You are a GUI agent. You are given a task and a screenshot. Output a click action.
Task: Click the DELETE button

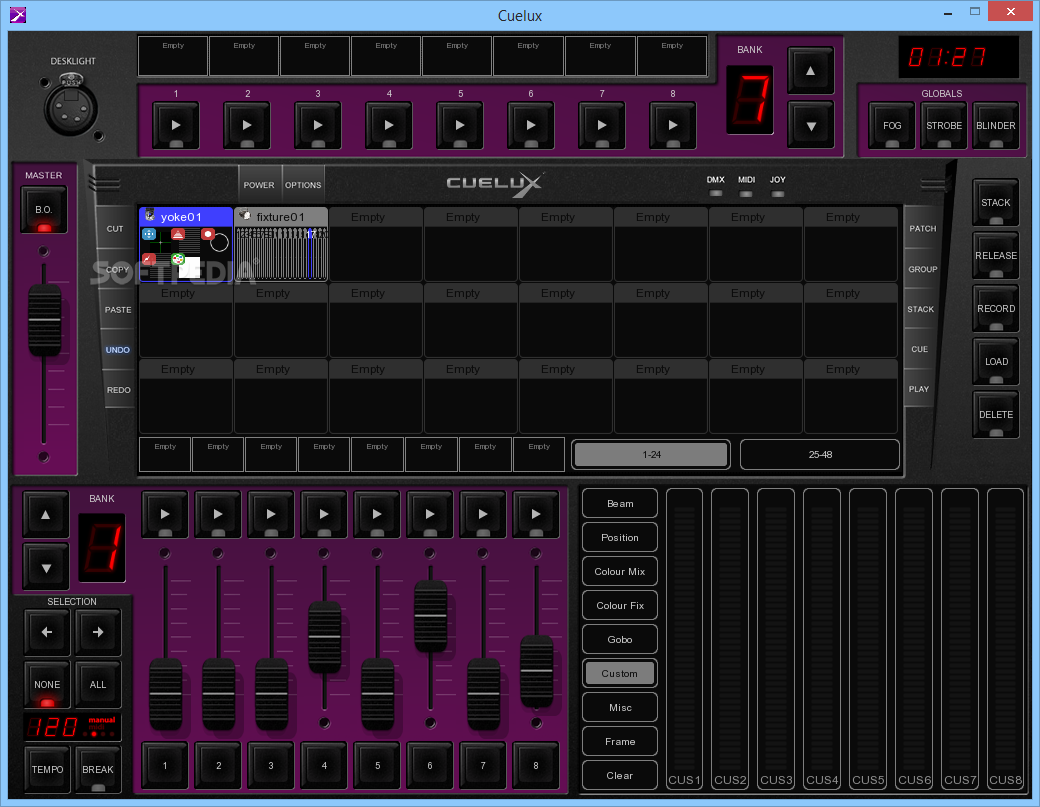(x=996, y=414)
